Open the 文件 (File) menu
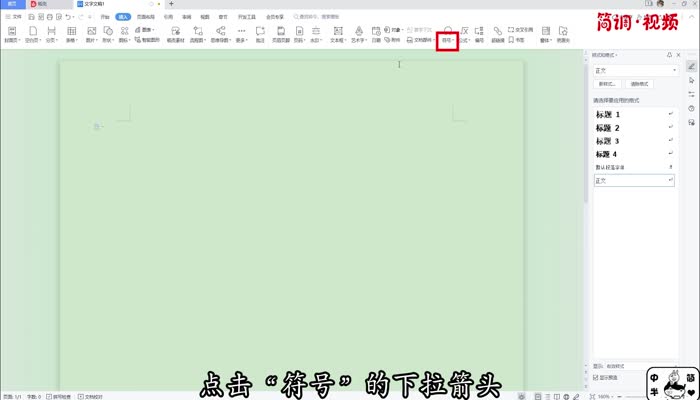 pyautogui.click(x=14, y=17)
